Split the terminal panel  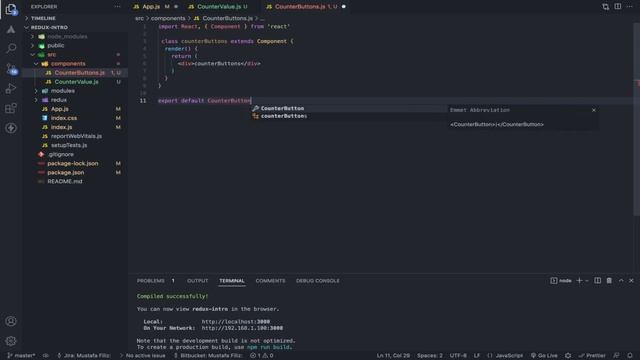click(x=597, y=280)
